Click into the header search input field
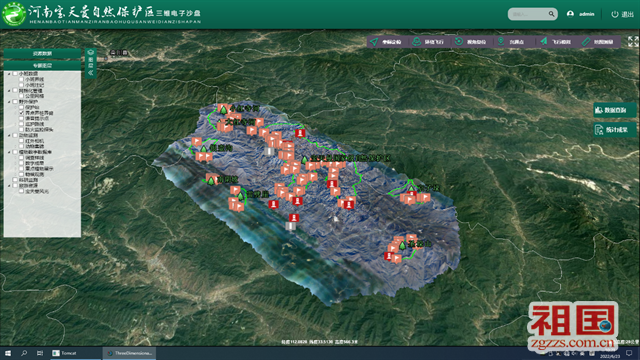The width and height of the screenshot is (640, 360). click(528, 14)
